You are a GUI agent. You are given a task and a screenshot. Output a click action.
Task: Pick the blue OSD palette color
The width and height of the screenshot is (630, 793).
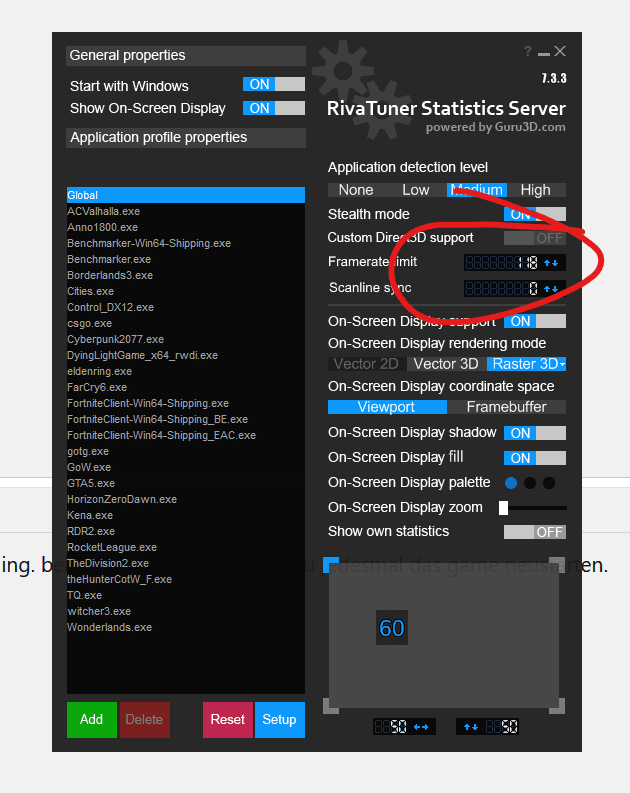[x=511, y=483]
